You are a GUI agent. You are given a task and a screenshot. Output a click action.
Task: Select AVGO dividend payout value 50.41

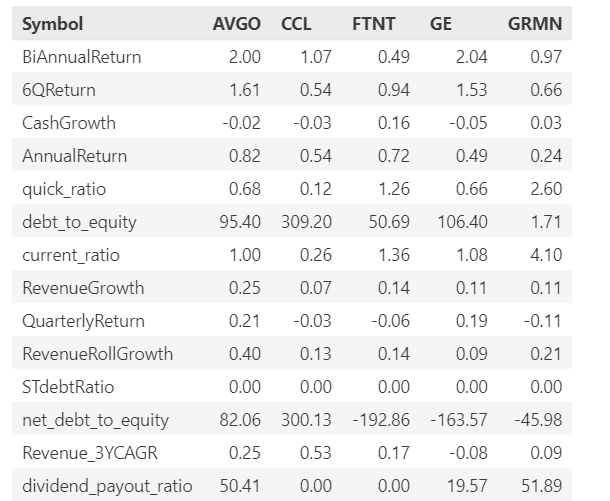[x=240, y=486]
